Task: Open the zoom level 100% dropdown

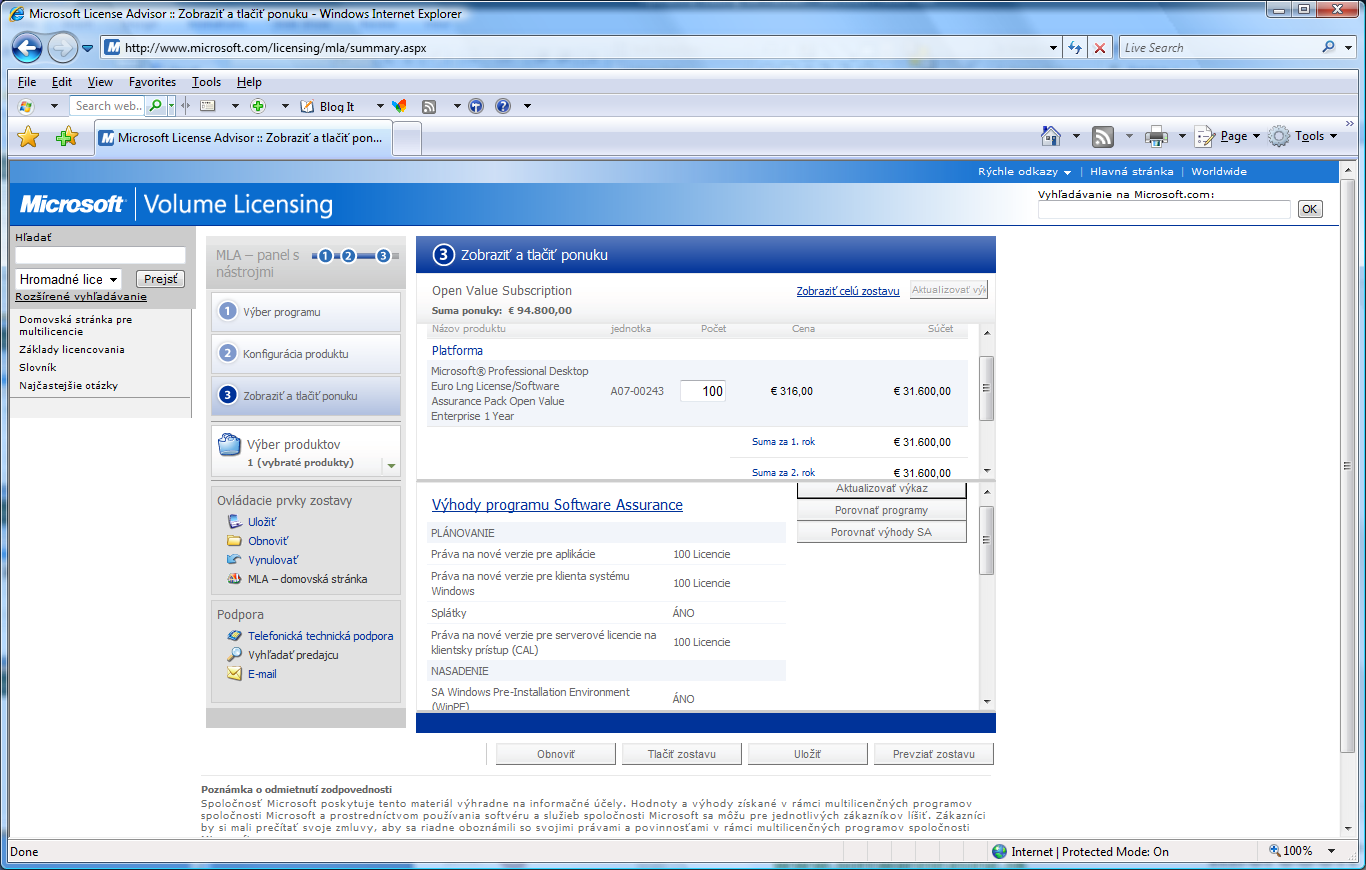Action: coord(1331,851)
